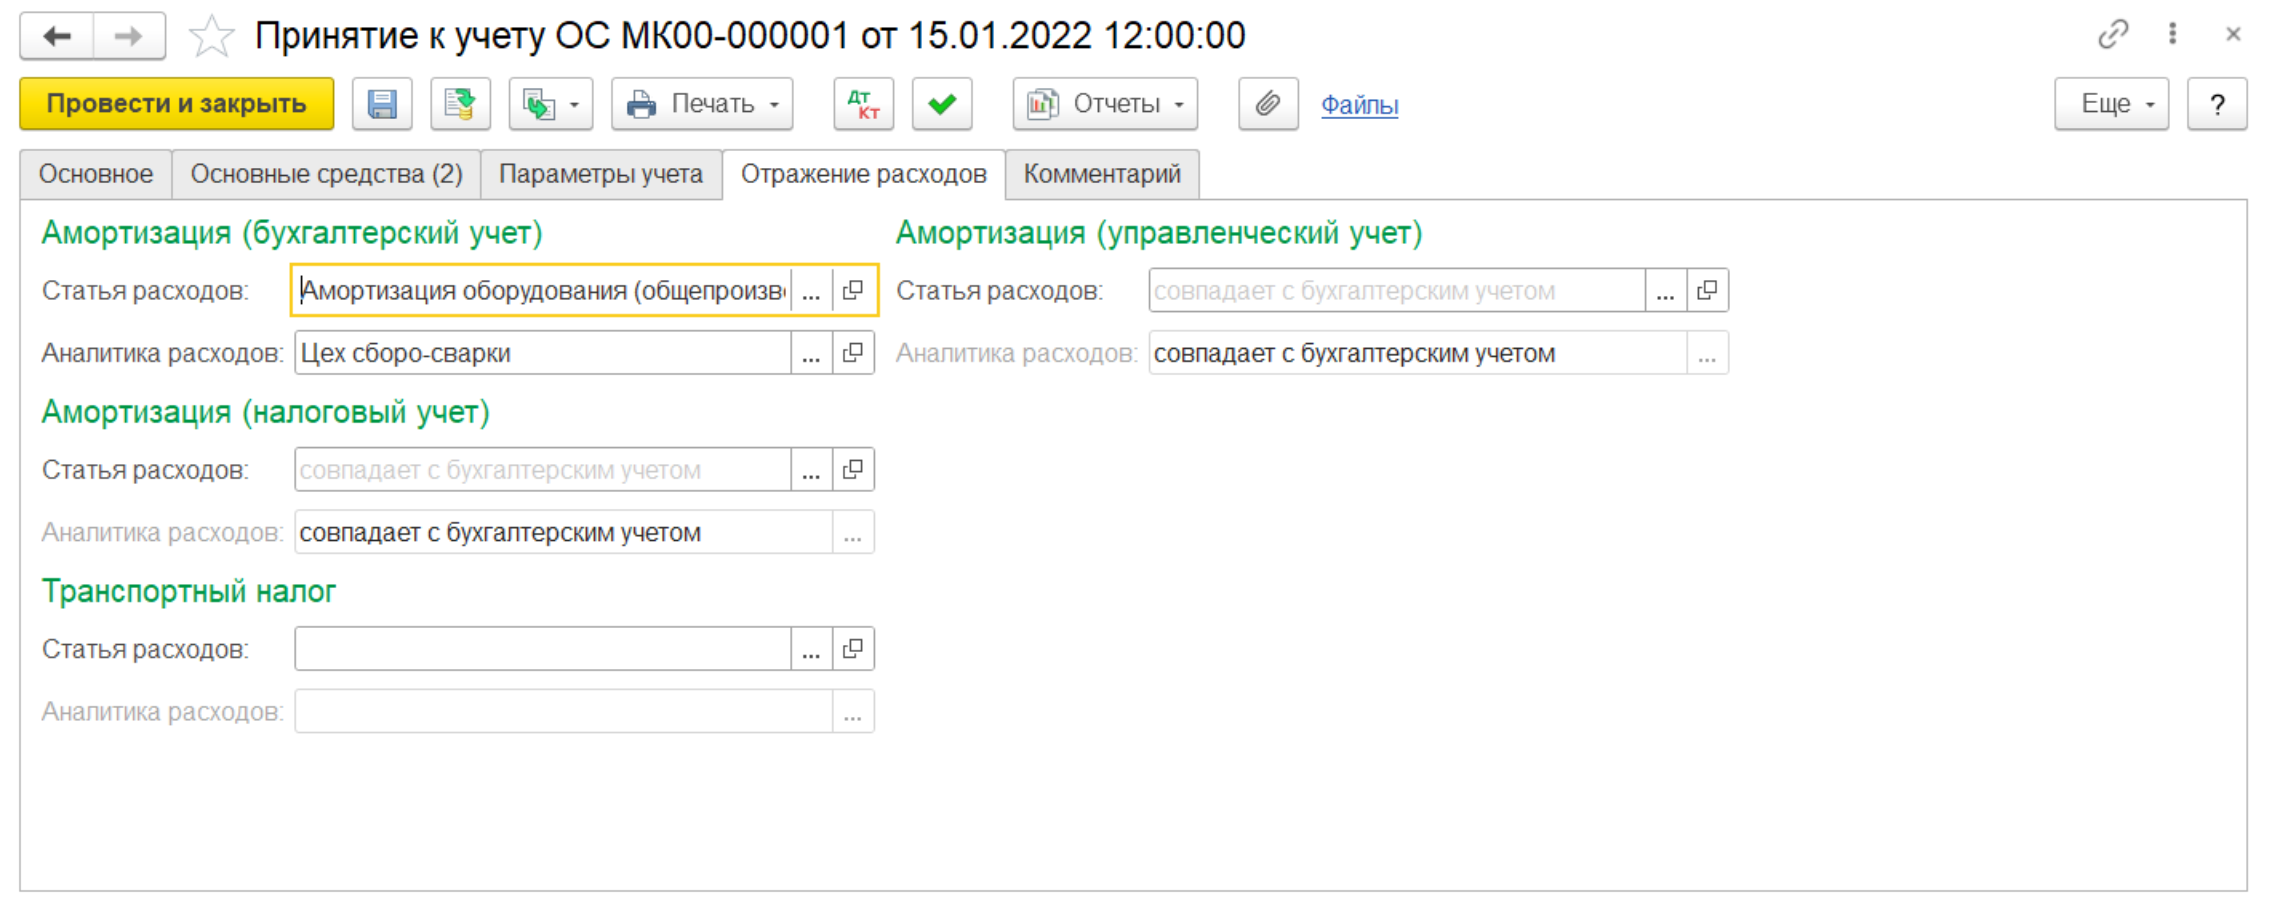Copy link using the chain icon
The width and height of the screenshot is (2271, 910).
coord(2112,35)
